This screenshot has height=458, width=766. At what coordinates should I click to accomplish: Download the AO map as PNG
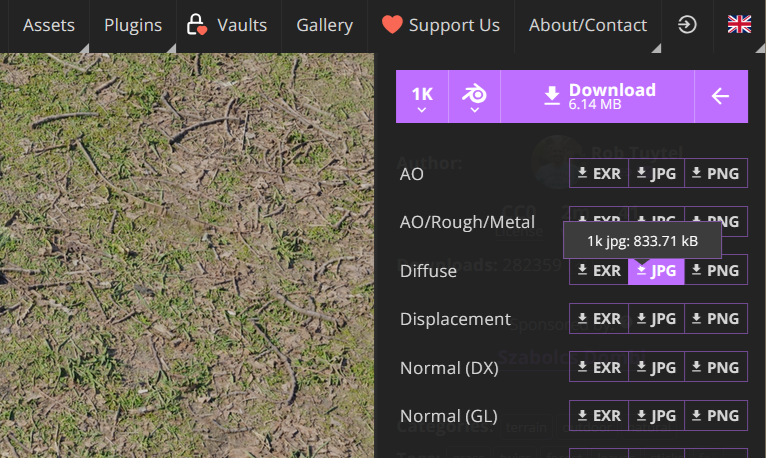pos(716,174)
